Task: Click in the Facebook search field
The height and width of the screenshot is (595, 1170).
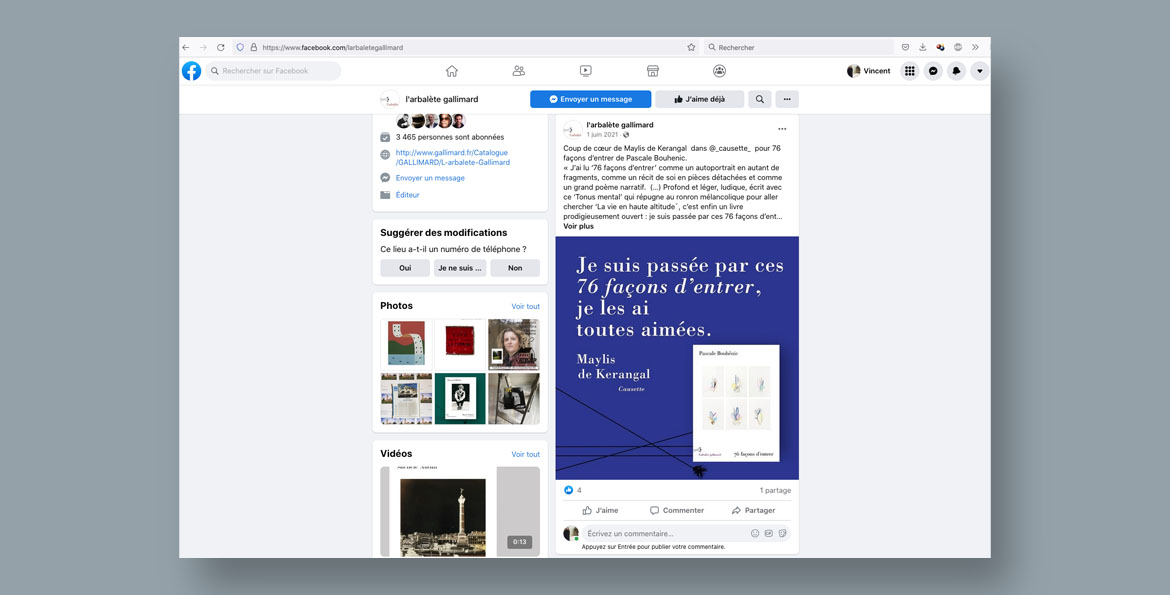Action: click(273, 71)
